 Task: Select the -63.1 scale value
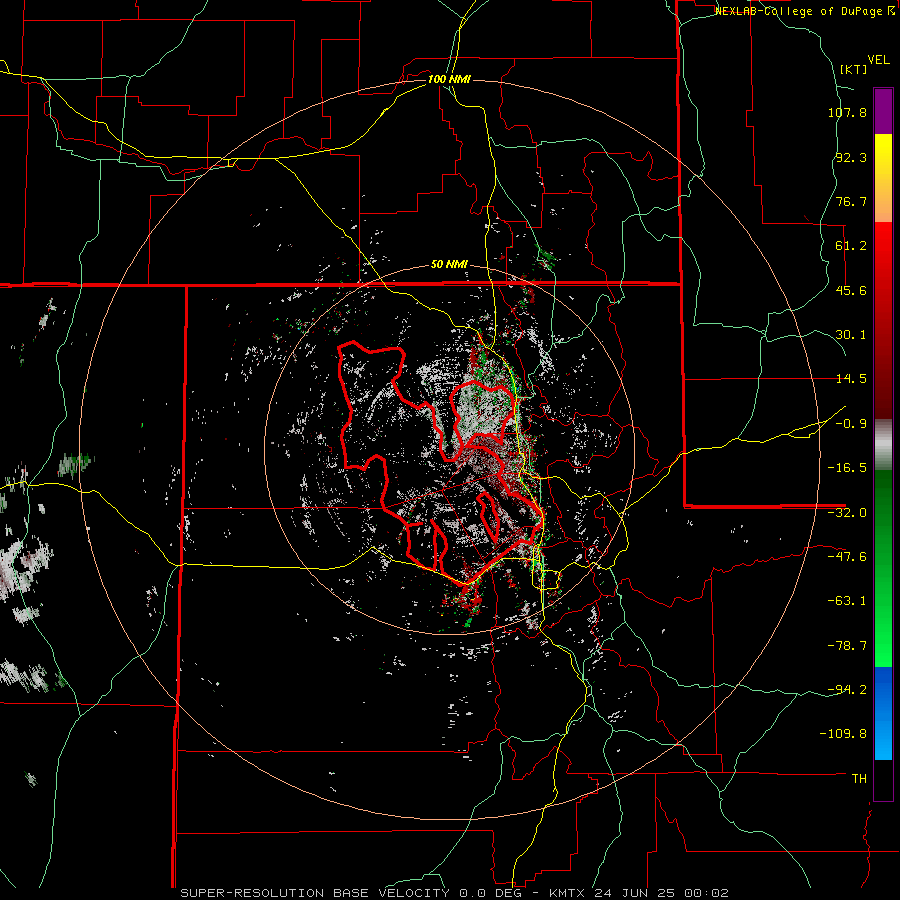click(x=847, y=601)
